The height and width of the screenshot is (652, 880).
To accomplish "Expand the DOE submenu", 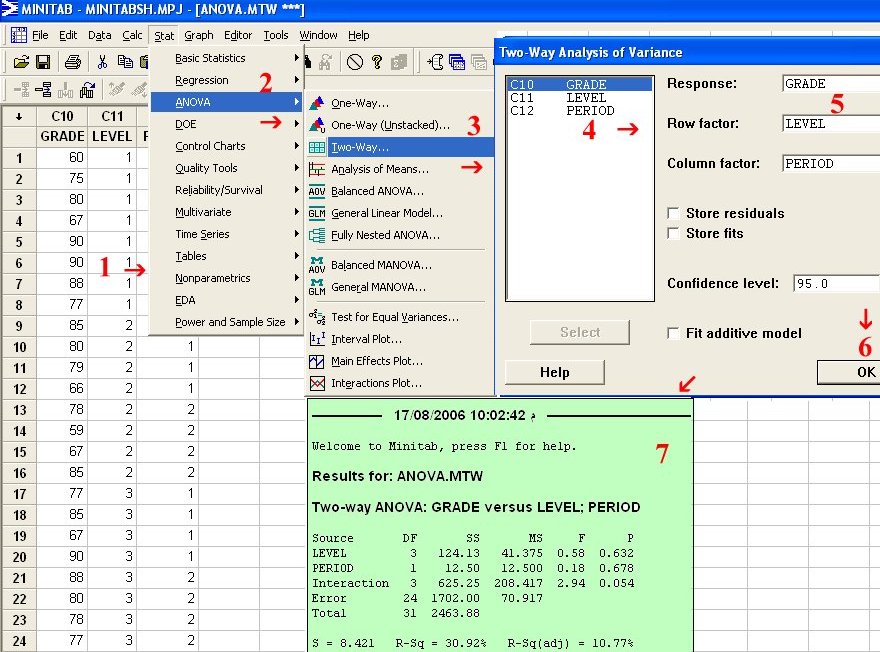I will coord(227,124).
